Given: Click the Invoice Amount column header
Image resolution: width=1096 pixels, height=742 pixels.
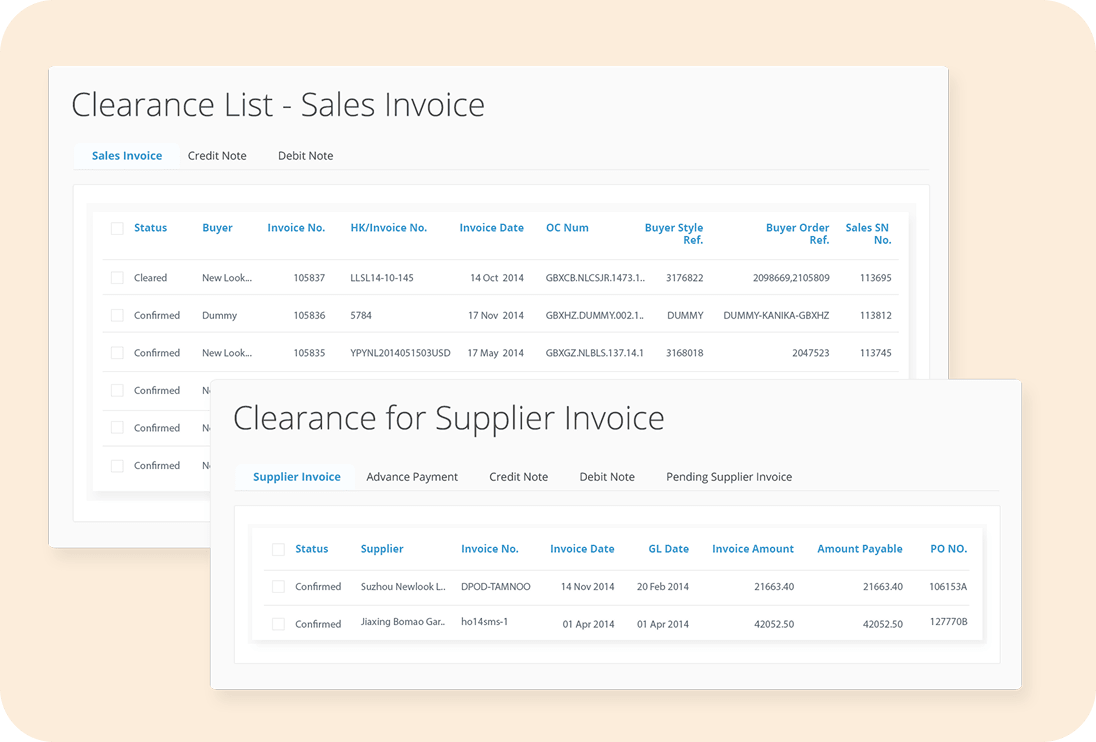Looking at the screenshot, I should click(752, 549).
